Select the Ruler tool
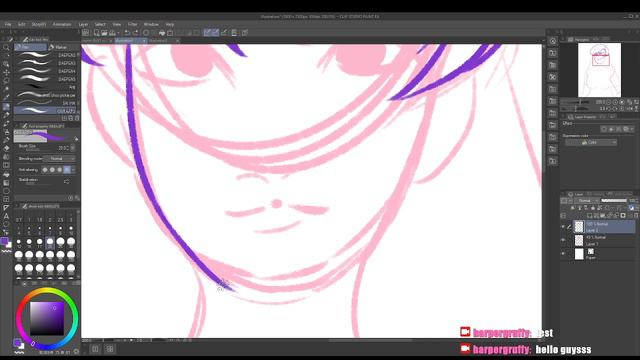640x360 pixels. tap(6, 208)
